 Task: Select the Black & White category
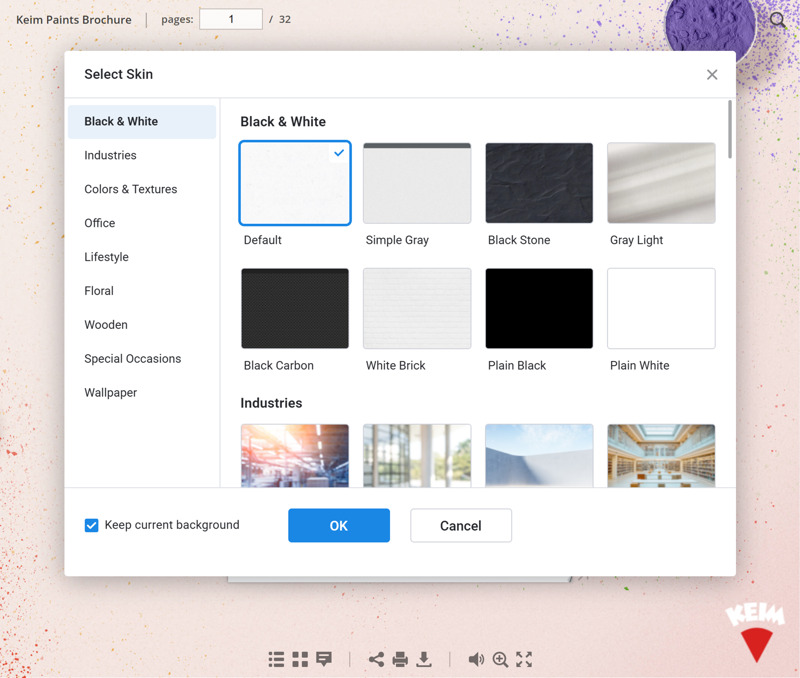[x=142, y=121]
